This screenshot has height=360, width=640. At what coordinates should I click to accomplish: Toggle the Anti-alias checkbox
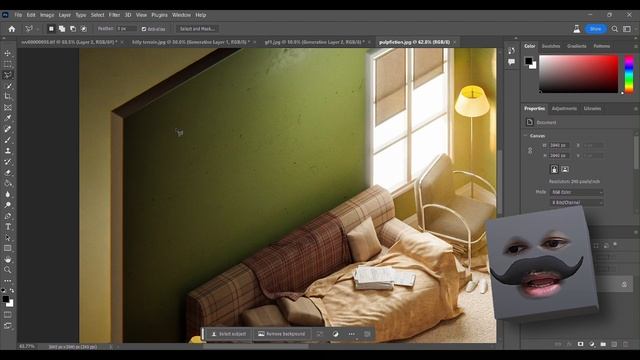point(144,29)
